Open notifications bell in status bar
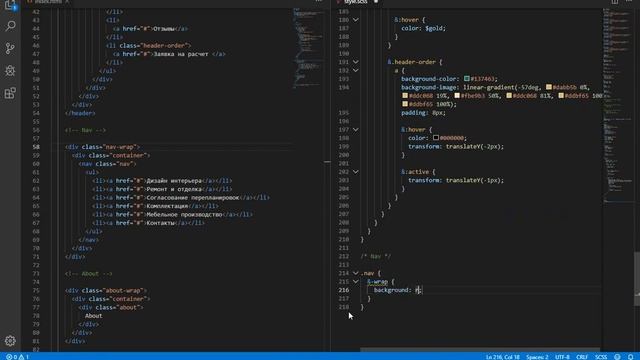640x360 pixels. pyautogui.click(x=631, y=357)
